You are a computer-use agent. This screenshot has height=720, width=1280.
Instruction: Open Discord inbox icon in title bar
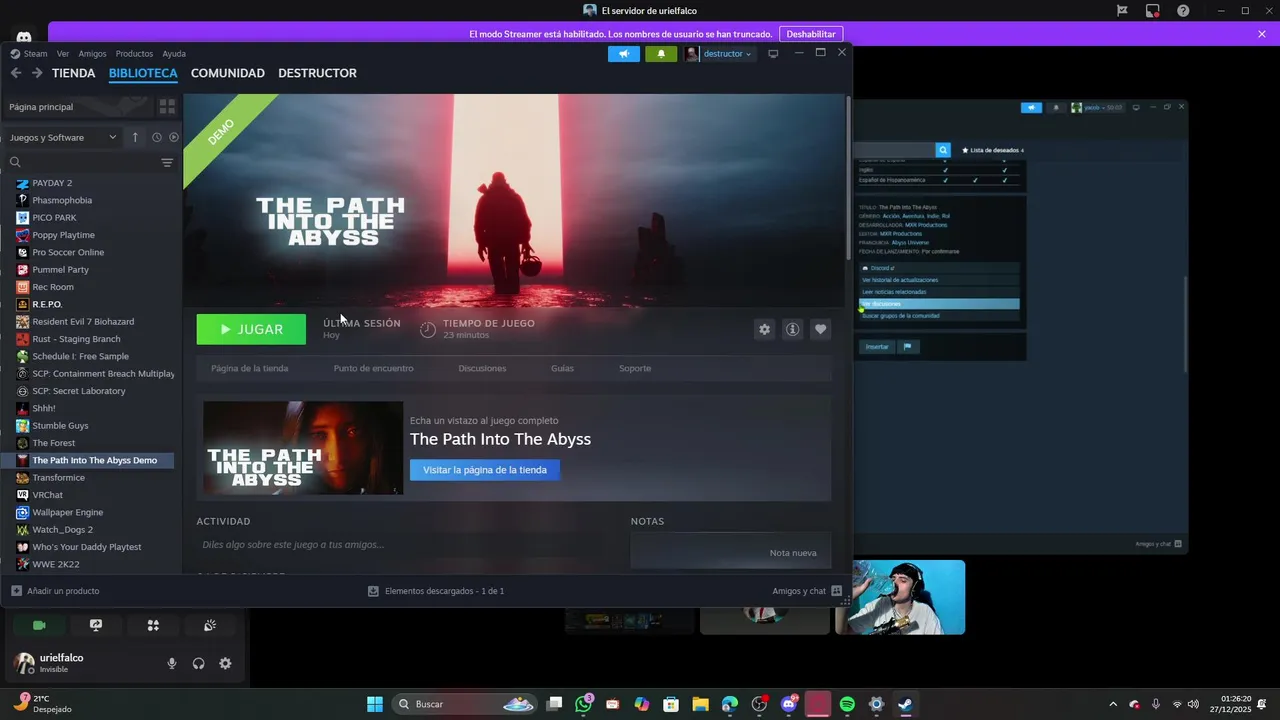1153,11
